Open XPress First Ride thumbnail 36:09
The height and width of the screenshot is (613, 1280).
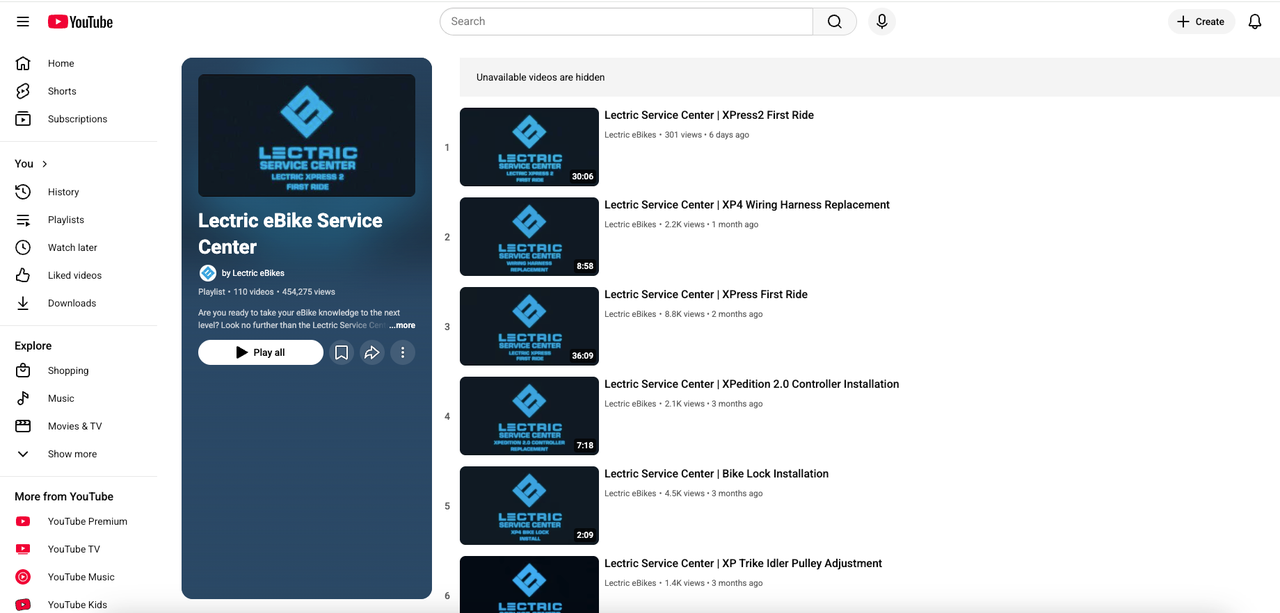(529, 326)
